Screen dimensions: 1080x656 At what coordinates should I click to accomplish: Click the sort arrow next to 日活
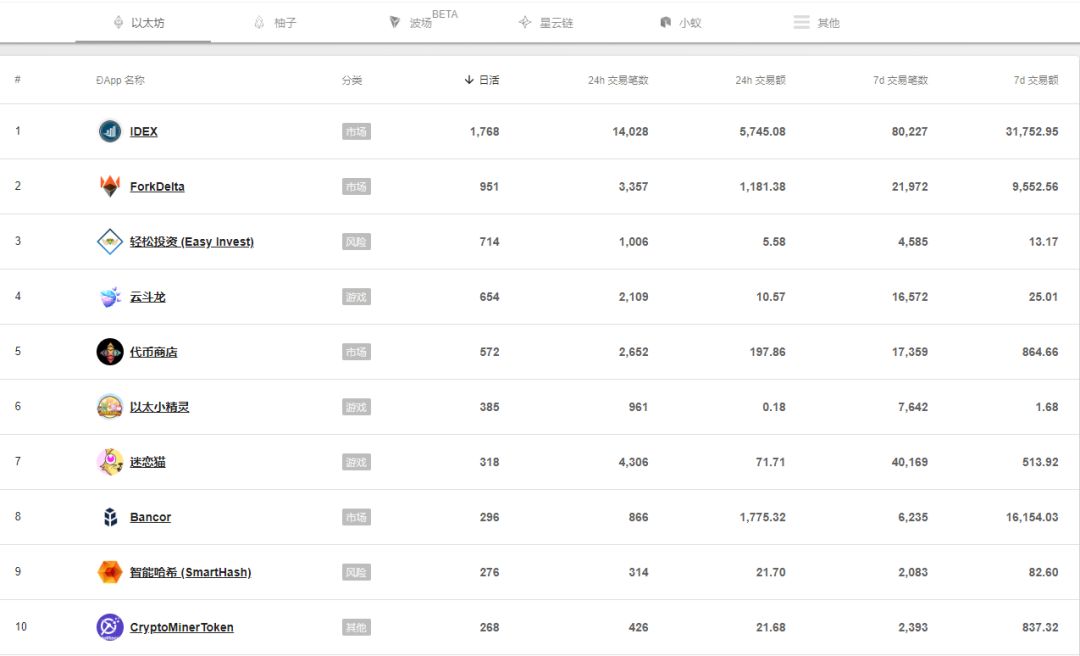click(x=469, y=80)
